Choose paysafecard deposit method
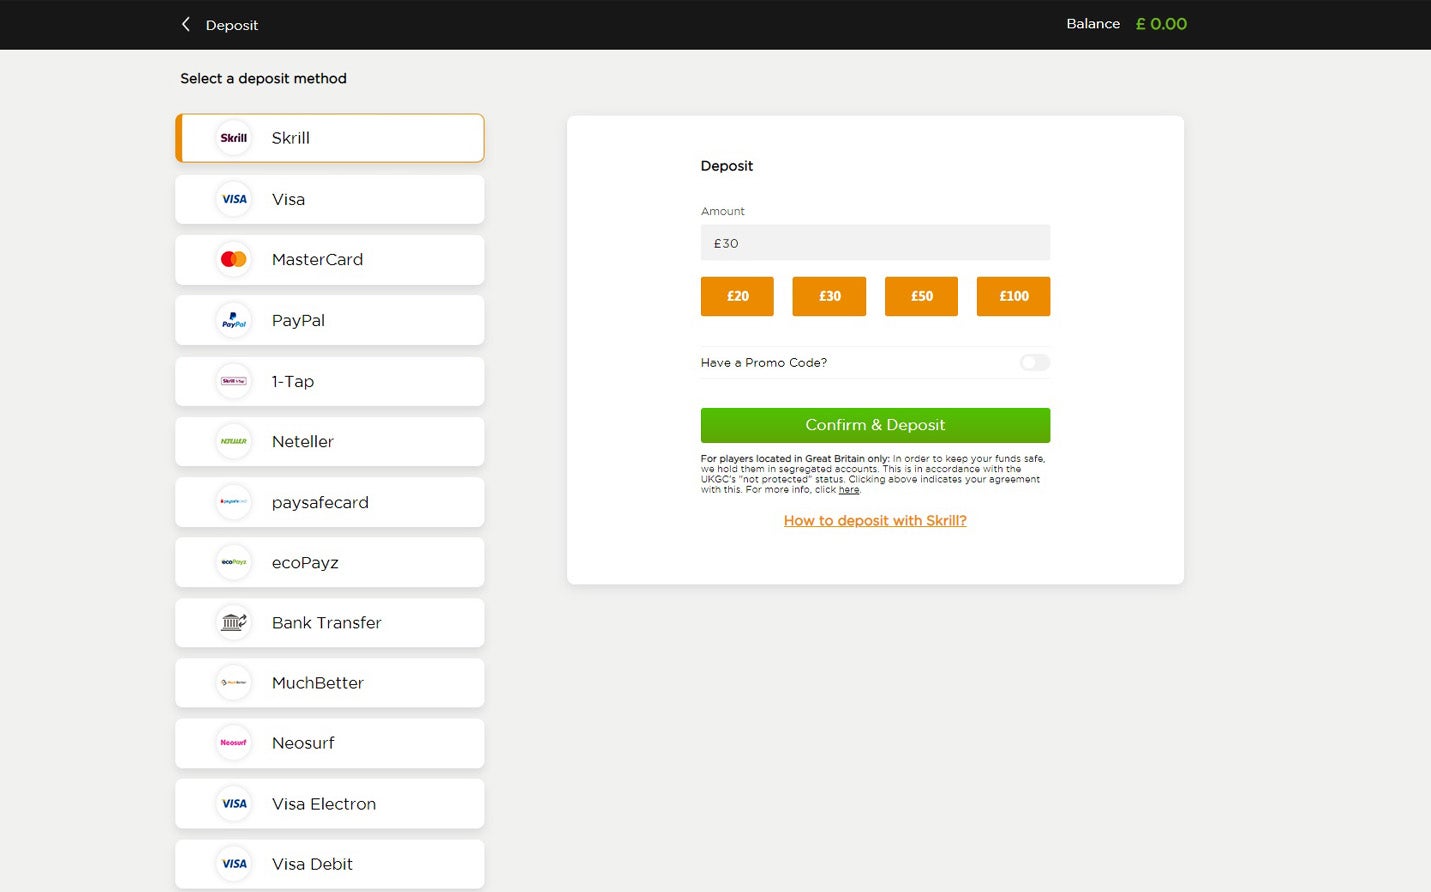This screenshot has width=1431, height=892. point(330,502)
